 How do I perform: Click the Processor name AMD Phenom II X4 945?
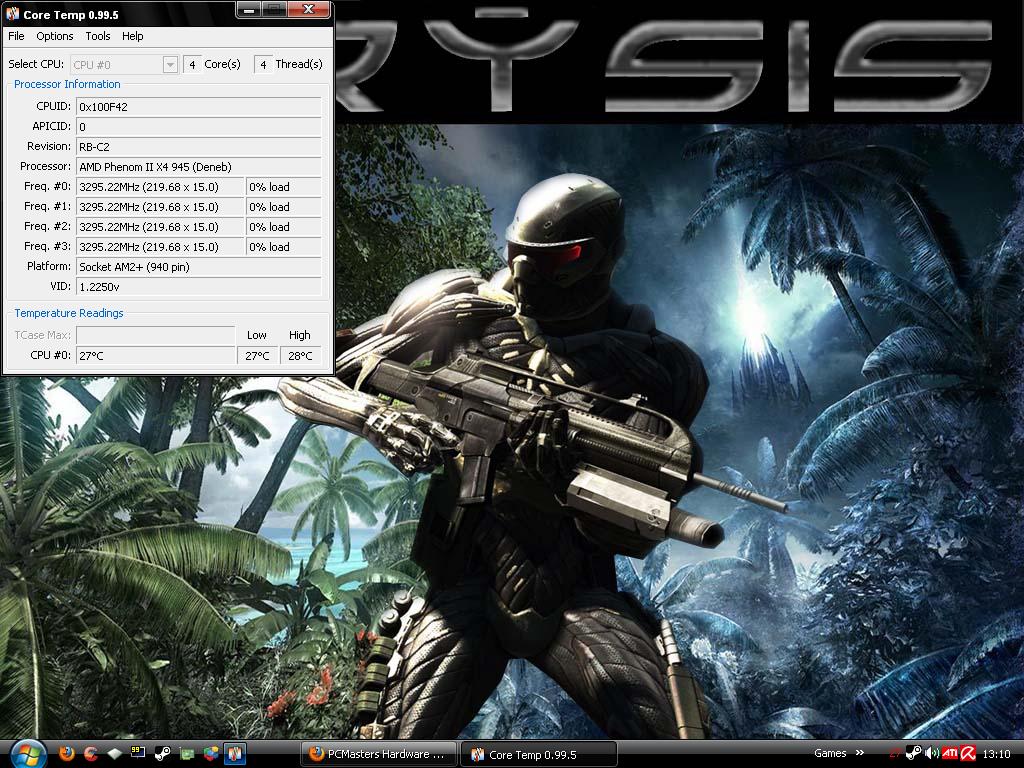pos(199,167)
